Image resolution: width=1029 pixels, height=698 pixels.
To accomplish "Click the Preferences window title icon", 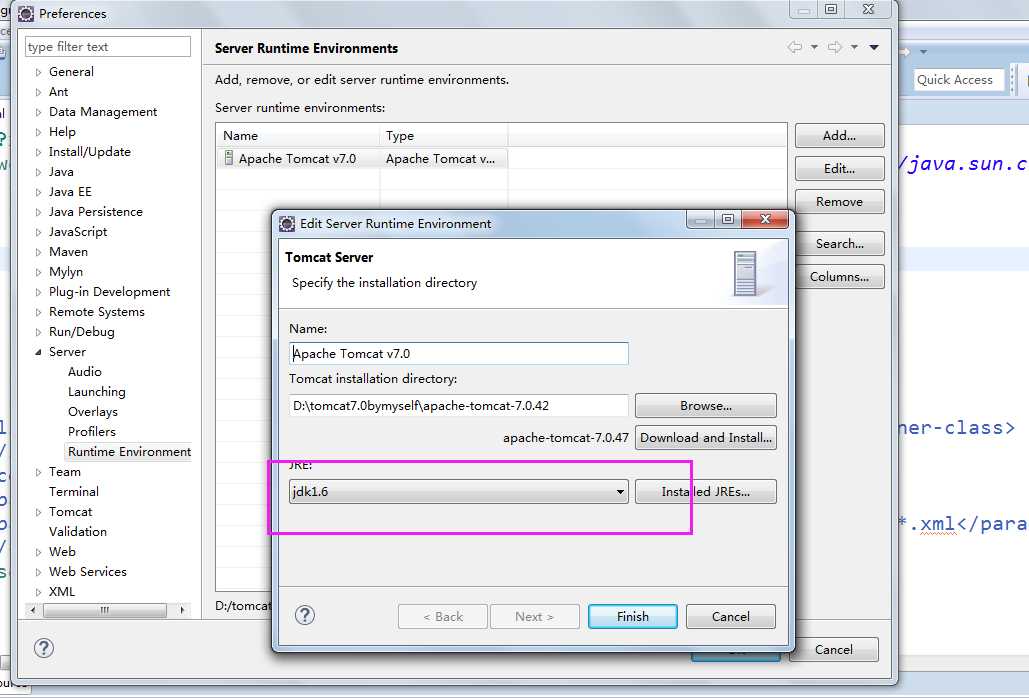I will [x=26, y=13].
